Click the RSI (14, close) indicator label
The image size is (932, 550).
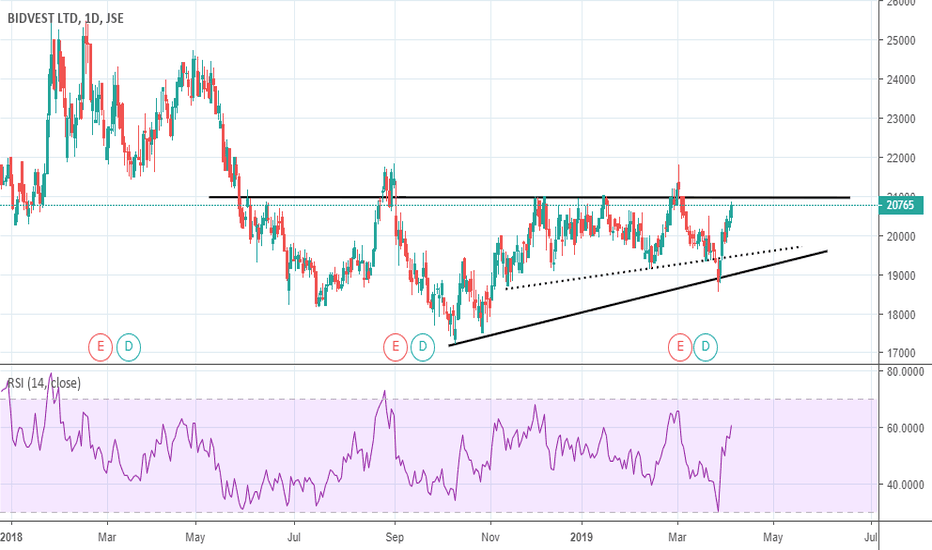[44, 384]
